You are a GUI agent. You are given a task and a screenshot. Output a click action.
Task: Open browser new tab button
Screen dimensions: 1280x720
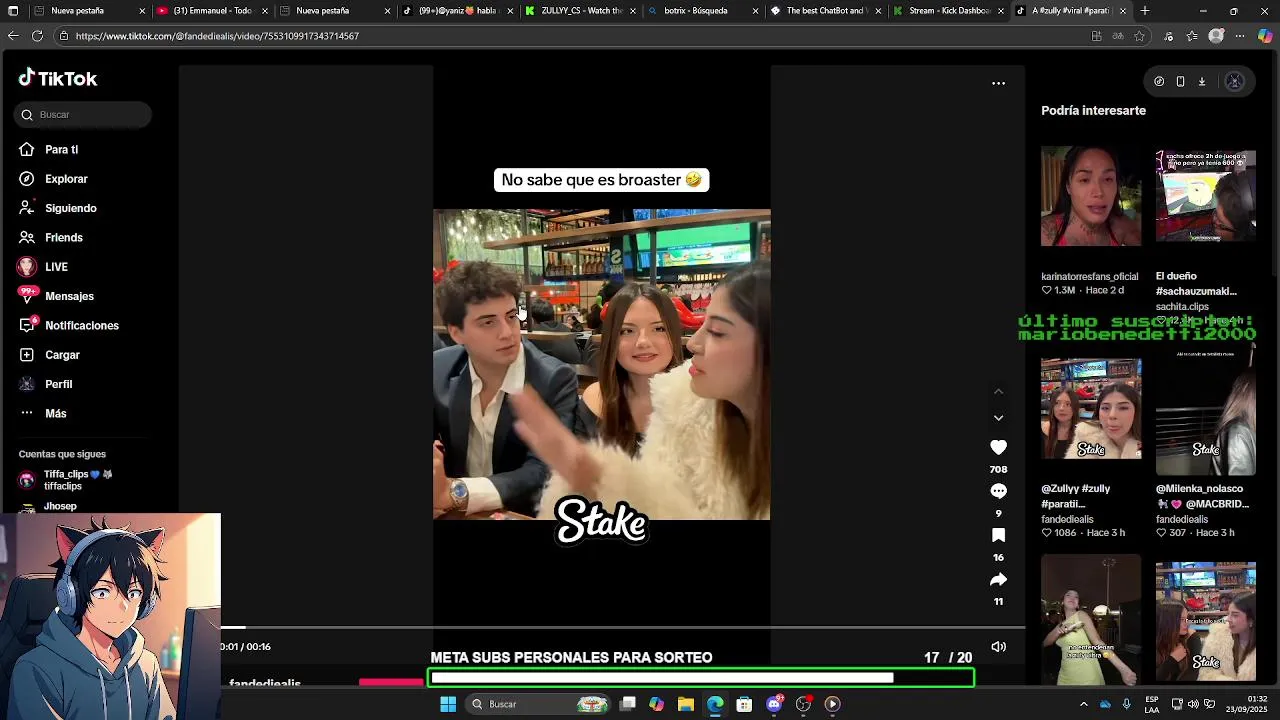point(1145,11)
